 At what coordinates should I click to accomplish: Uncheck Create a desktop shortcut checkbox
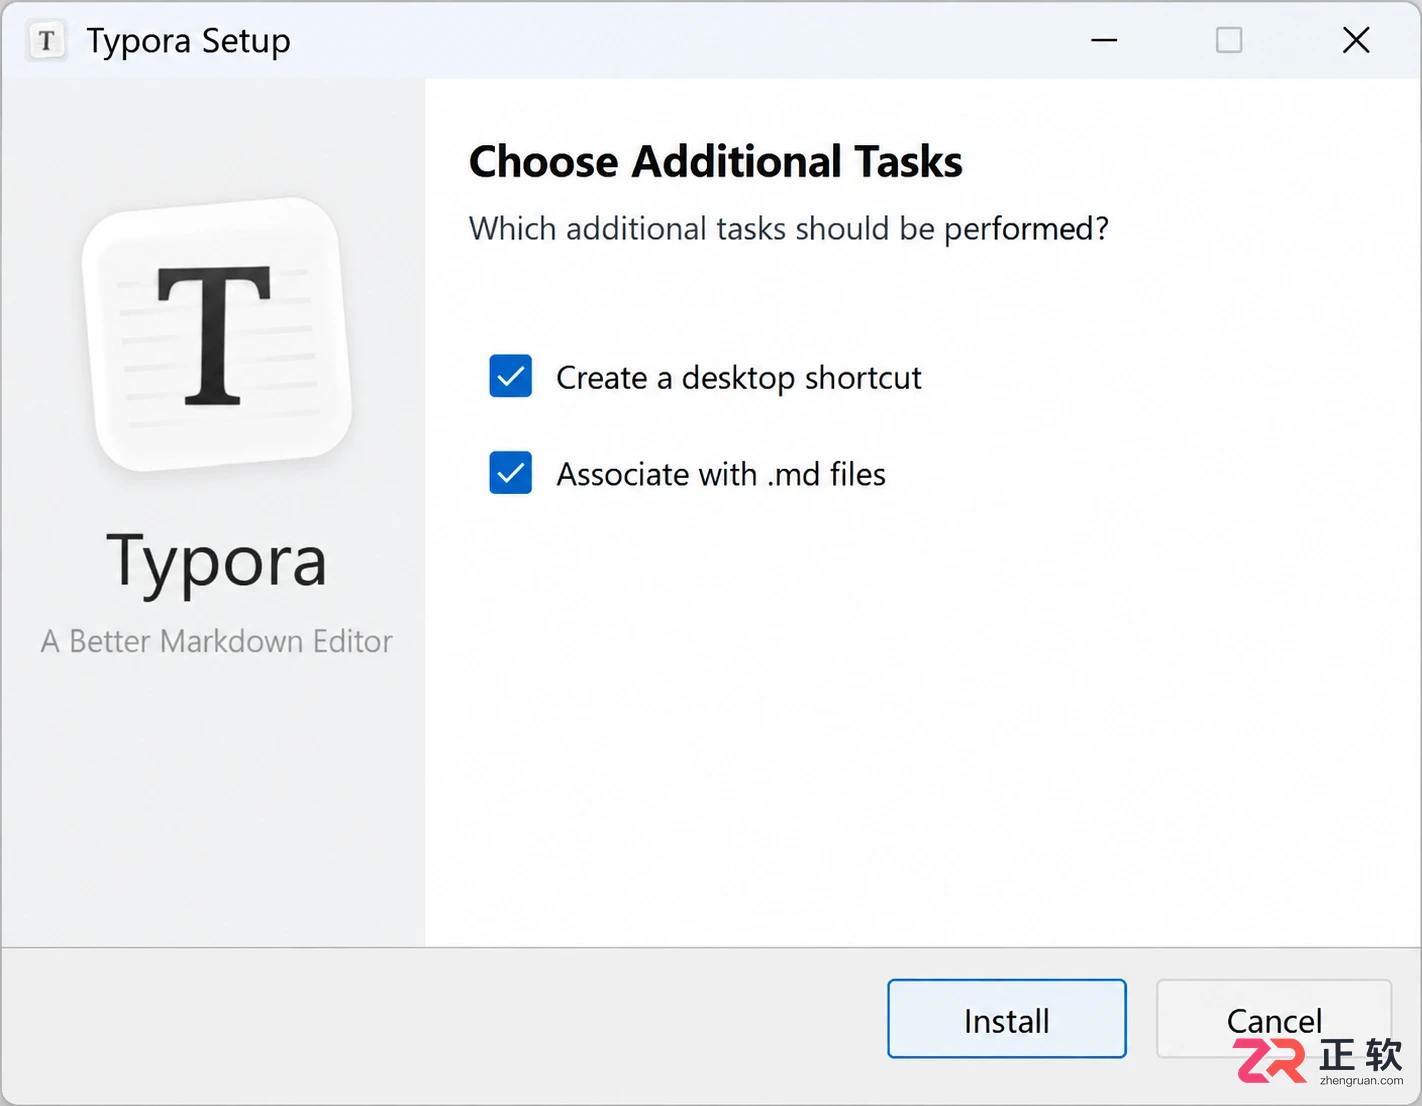[510, 377]
